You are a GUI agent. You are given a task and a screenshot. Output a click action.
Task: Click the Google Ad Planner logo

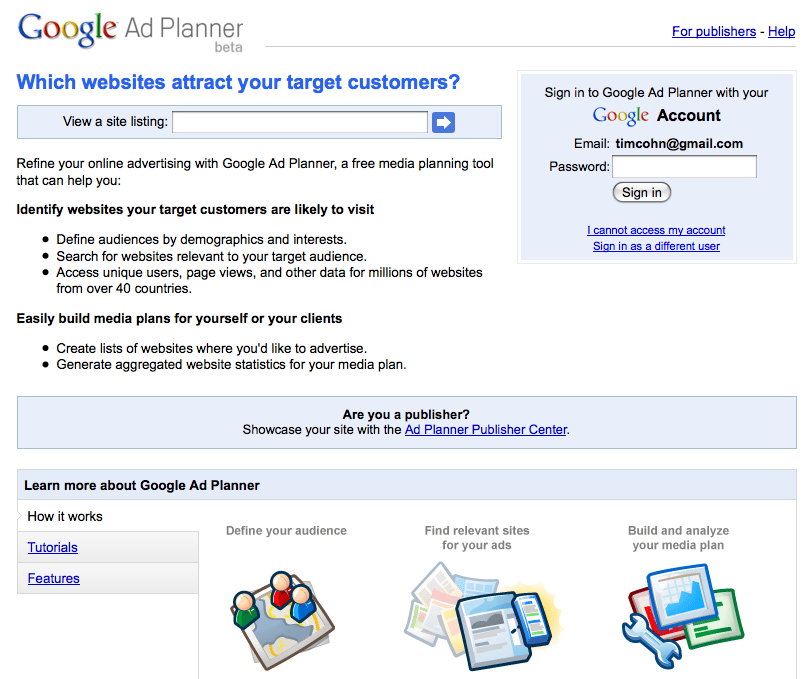[131, 30]
